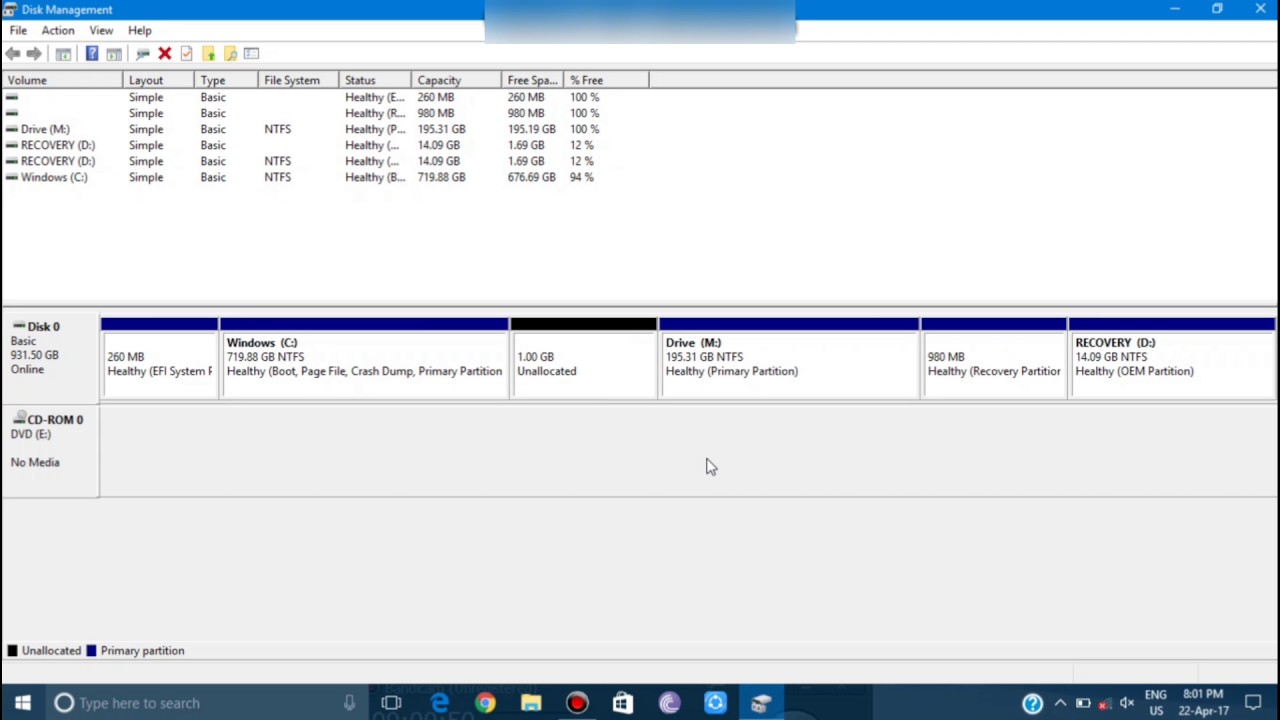The height and width of the screenshot is (720, 1280).
Task: Open the Help menu
Action: tap(140, 31)
